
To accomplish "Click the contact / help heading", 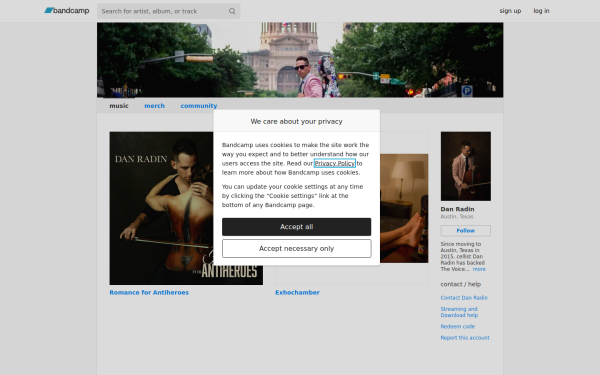I will (461, 284).
